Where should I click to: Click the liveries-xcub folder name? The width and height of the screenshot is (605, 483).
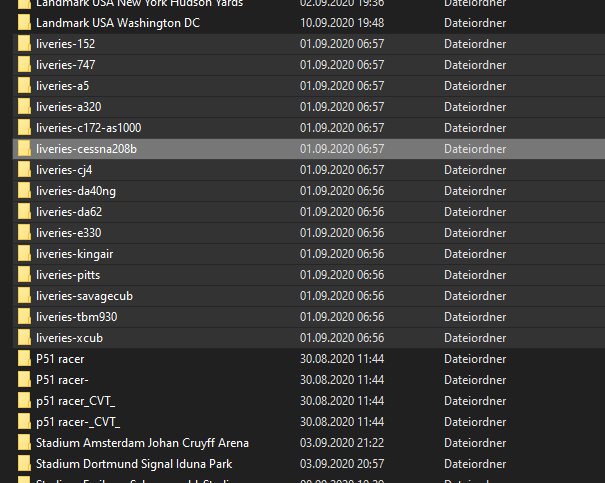pyautogui.click(x=69, y=338)
